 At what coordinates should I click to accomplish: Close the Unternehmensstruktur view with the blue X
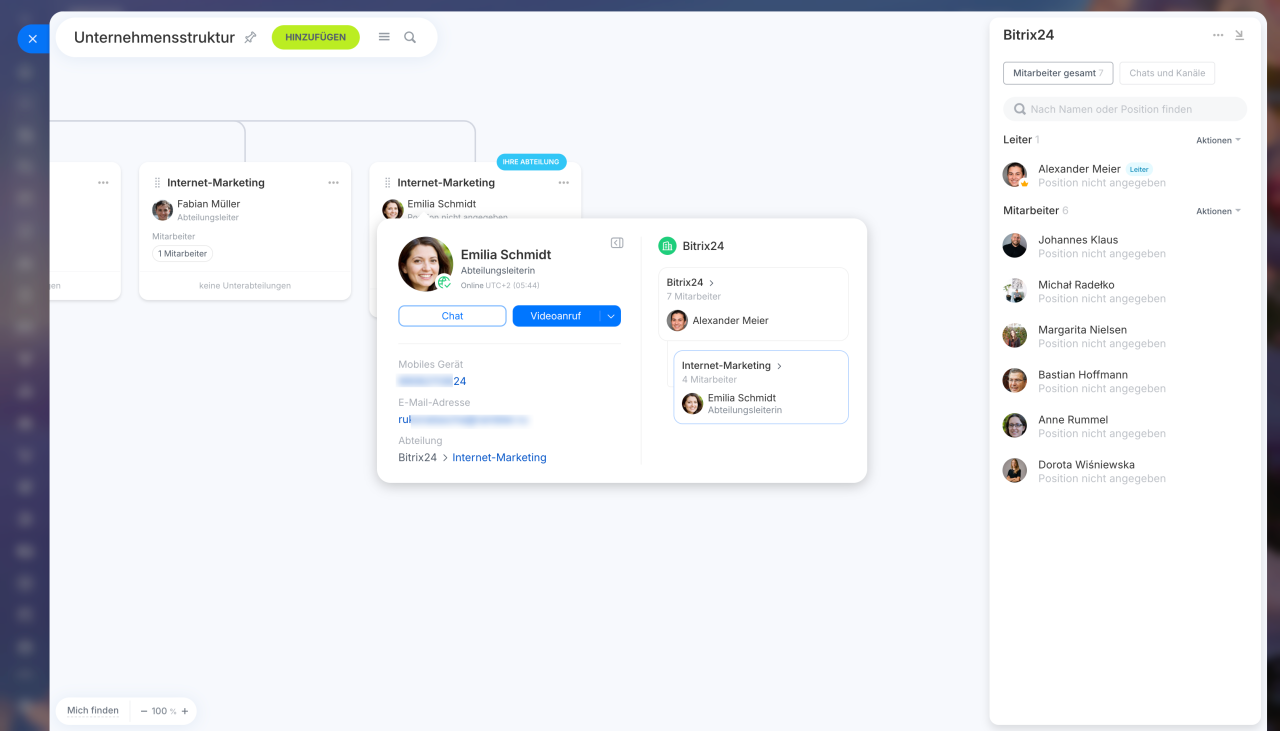click(x=32, y=39)
